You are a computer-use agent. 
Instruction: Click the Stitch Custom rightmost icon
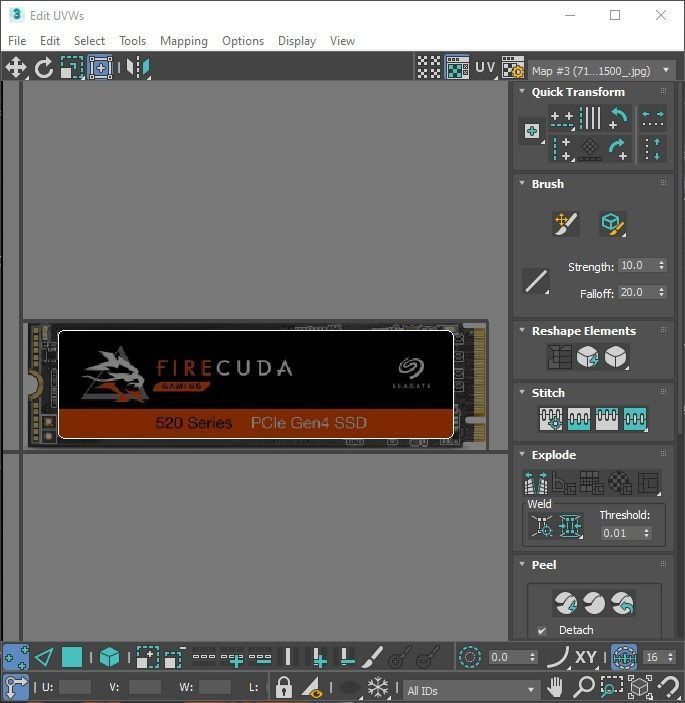(x=635, y=419)
